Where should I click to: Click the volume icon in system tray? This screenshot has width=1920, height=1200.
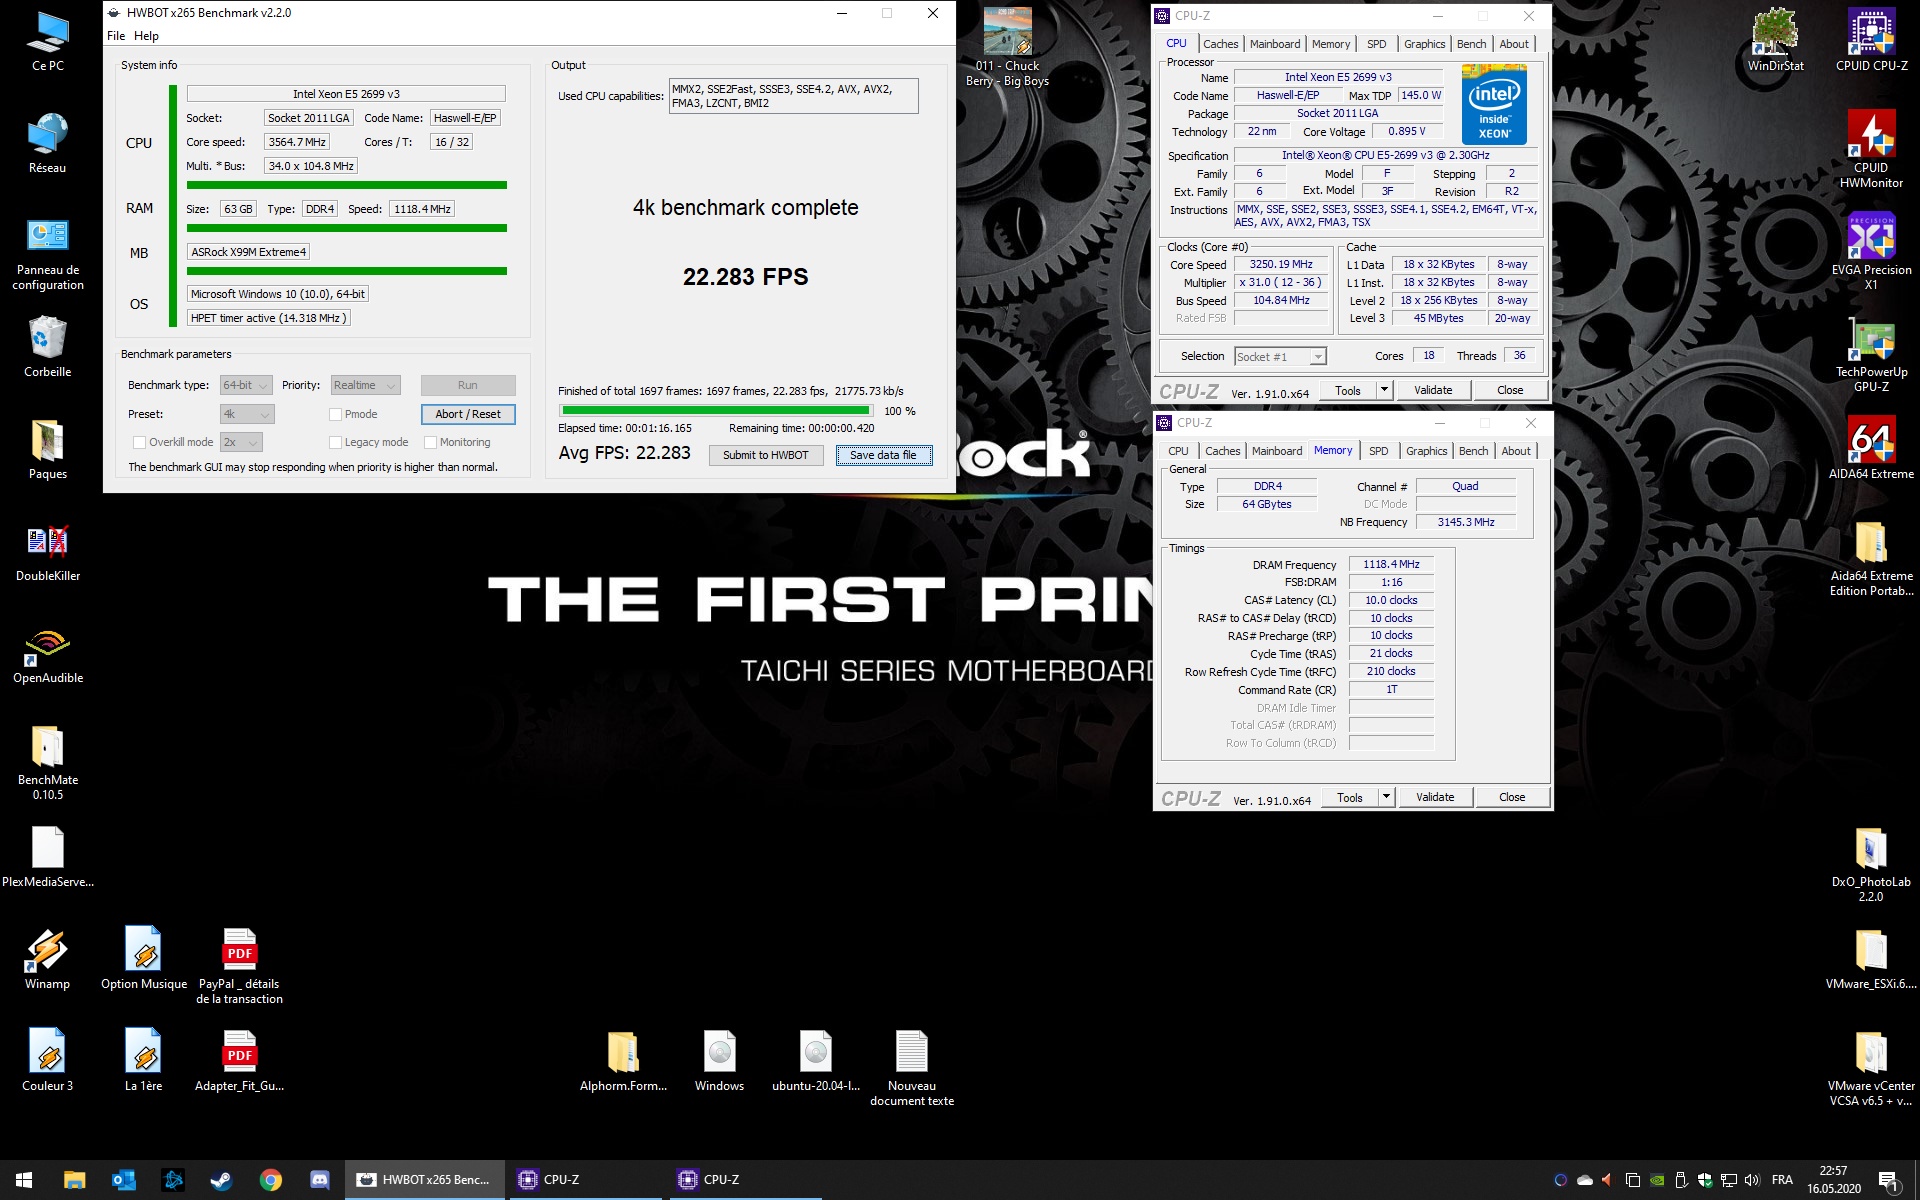click(x=1751, y=1180)
